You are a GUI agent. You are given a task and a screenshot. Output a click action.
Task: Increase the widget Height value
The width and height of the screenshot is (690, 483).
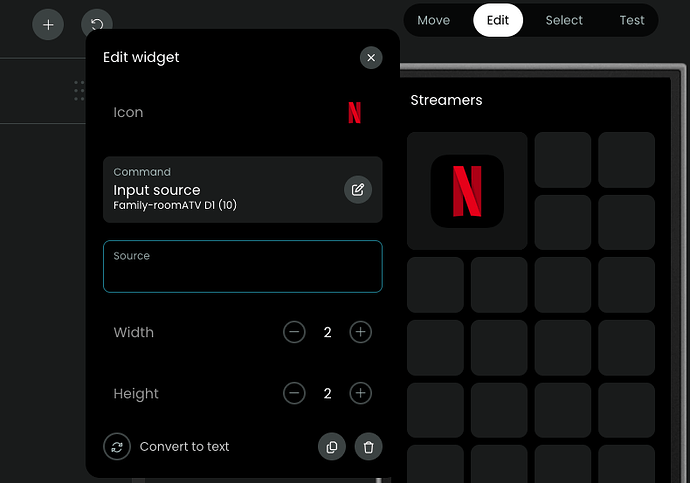tap(360, 393)
